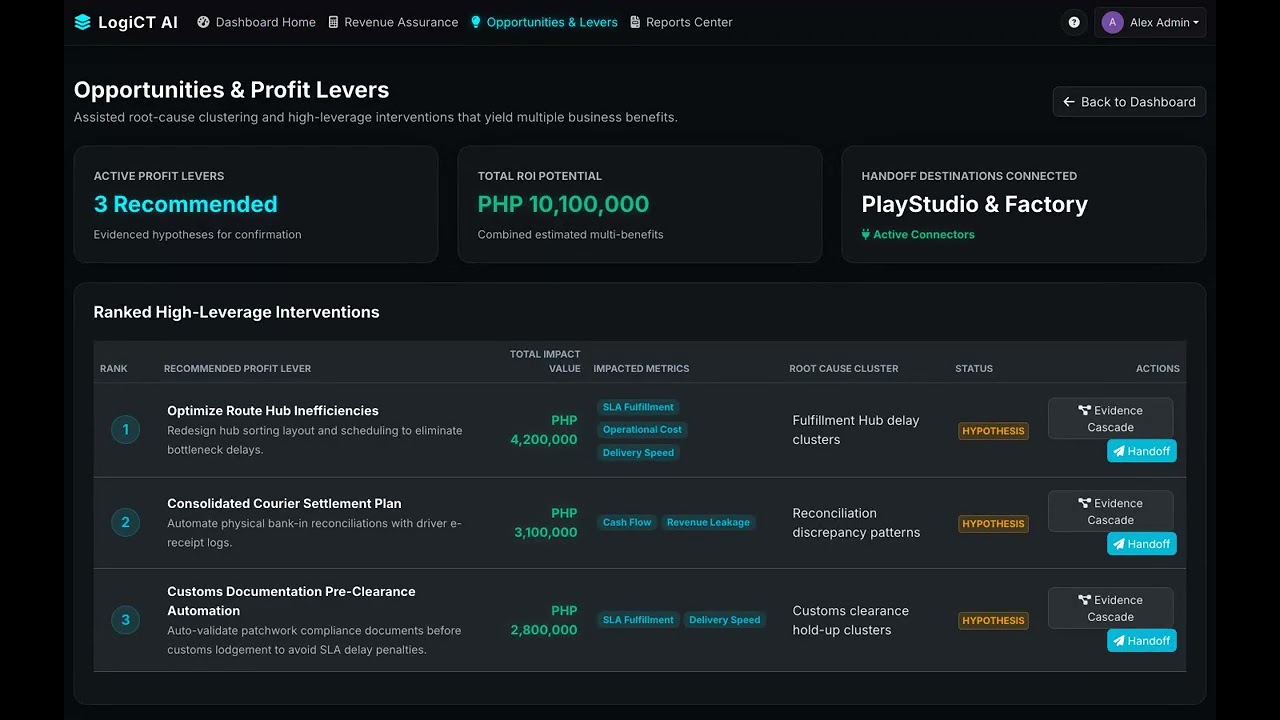1280x720 pixels.
Task: Click rank 2 circle badge
Action: pyautogui.click(x=125, y=522)
